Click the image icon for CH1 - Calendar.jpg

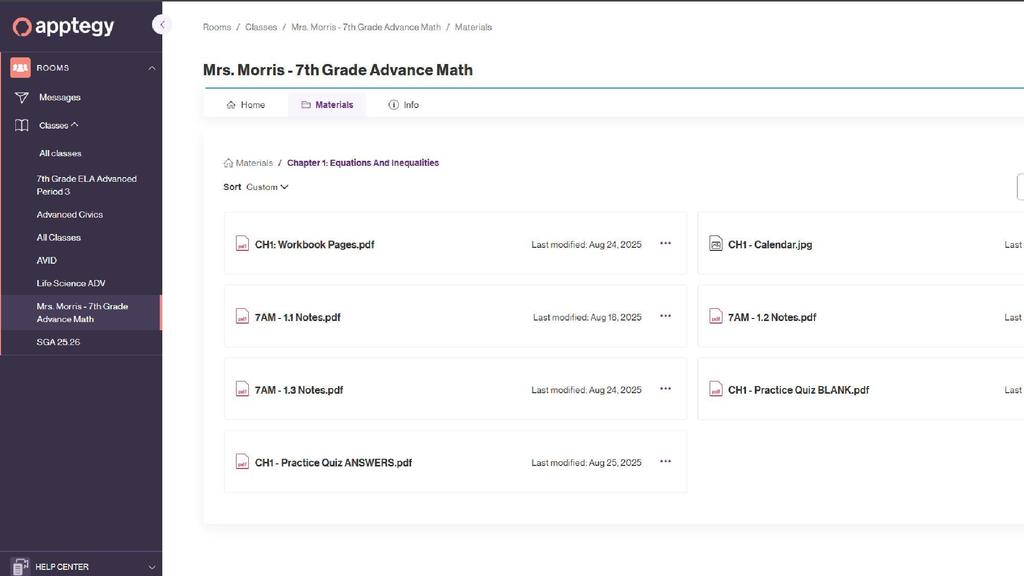(716, 244)
